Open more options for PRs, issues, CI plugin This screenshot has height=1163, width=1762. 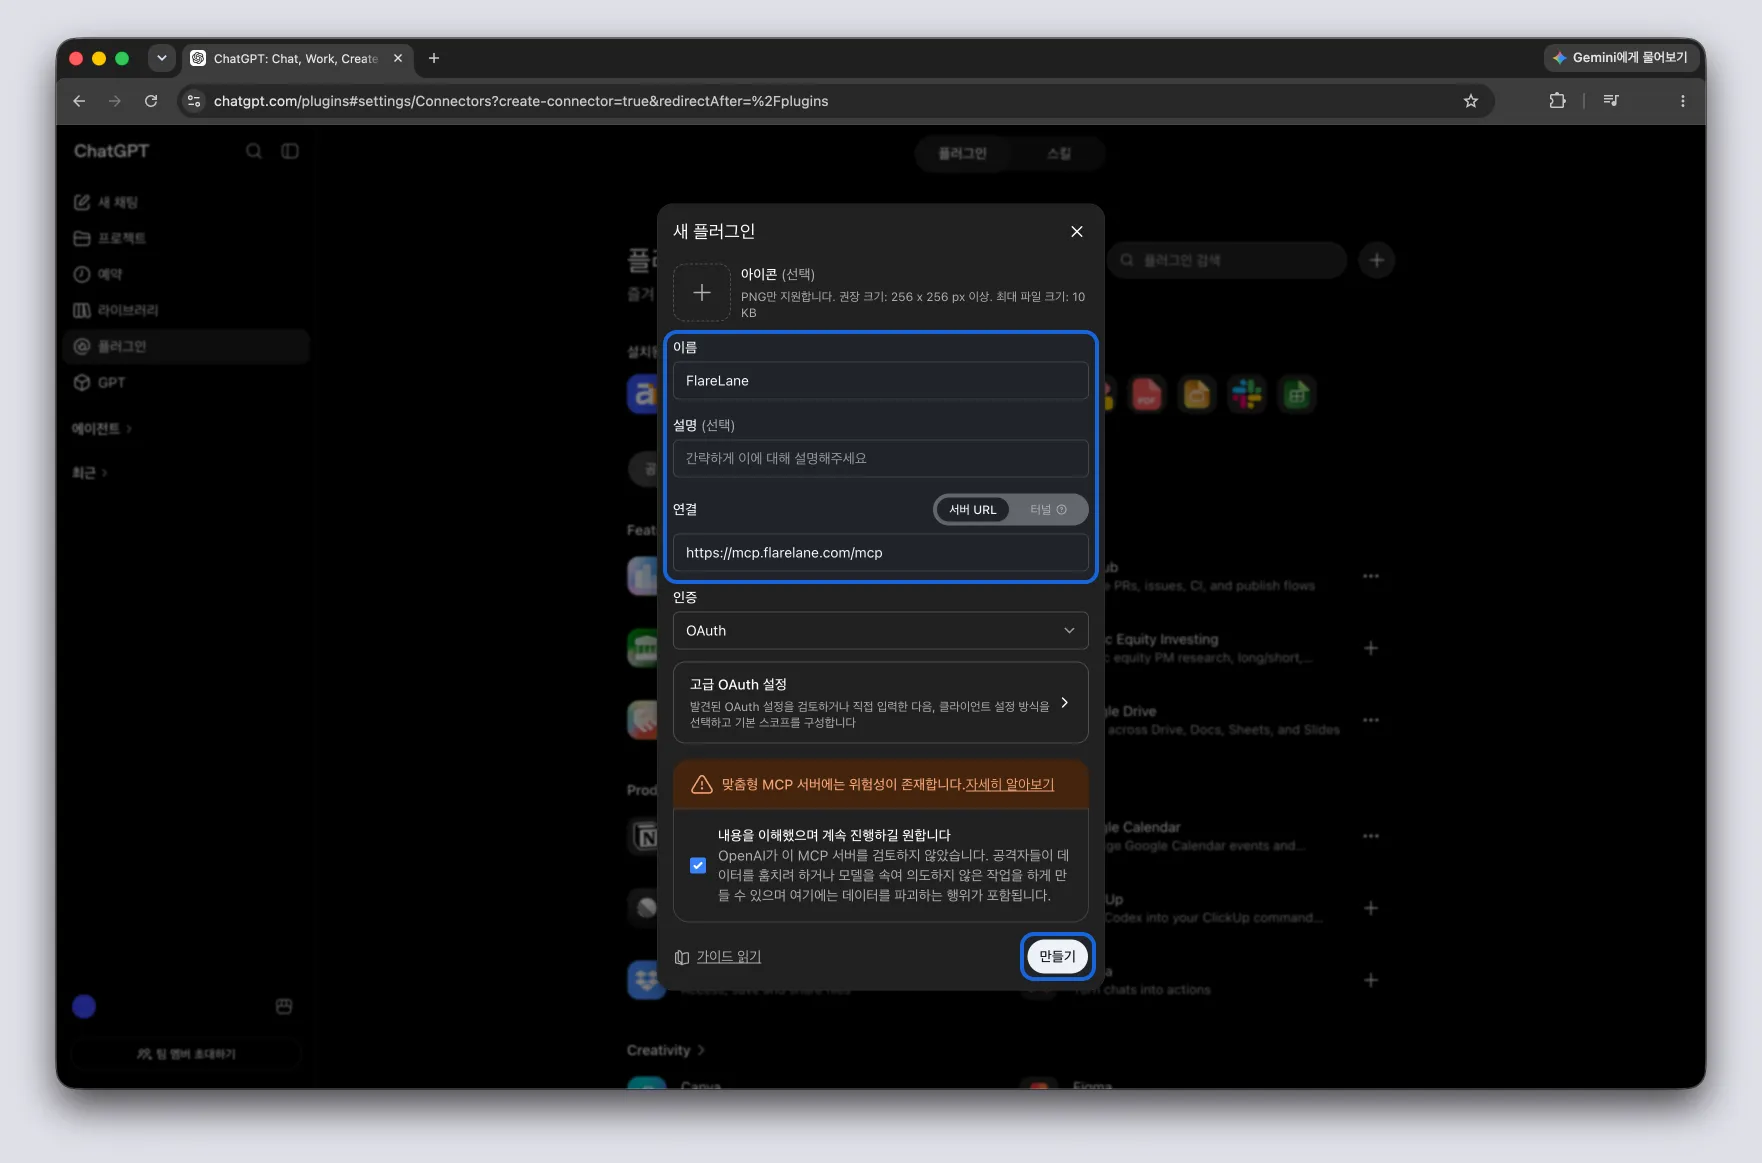coord(1371,576)
